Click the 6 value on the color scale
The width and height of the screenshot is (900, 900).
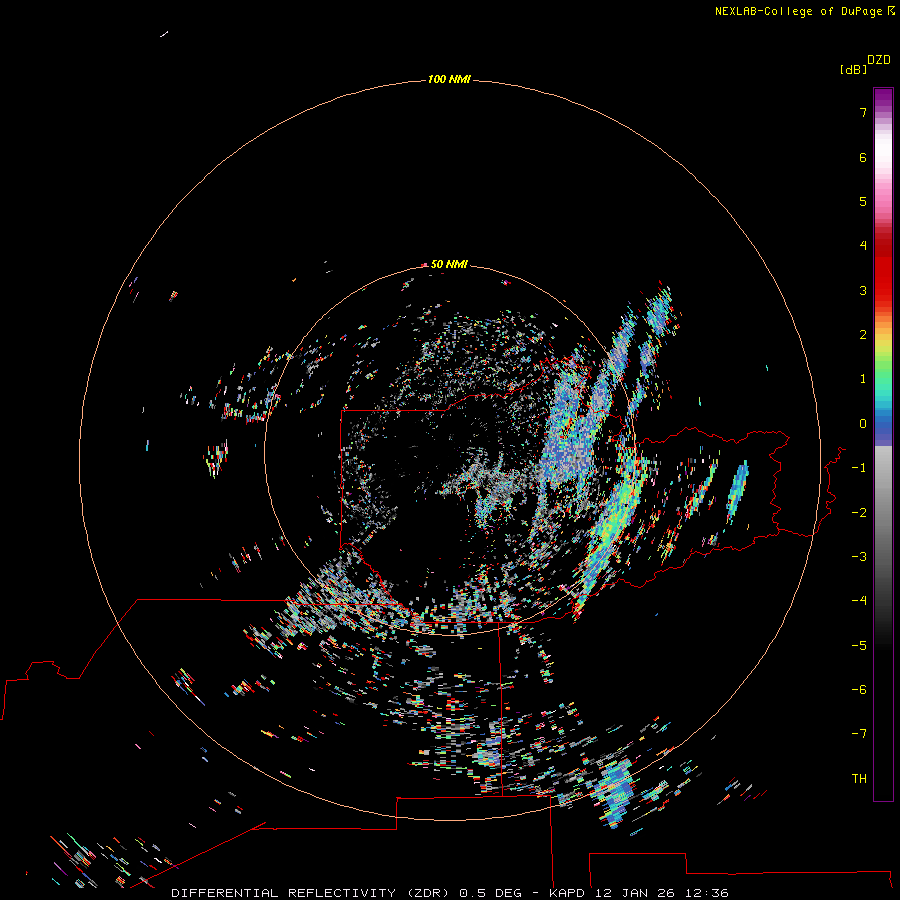(x=863, y=157)
